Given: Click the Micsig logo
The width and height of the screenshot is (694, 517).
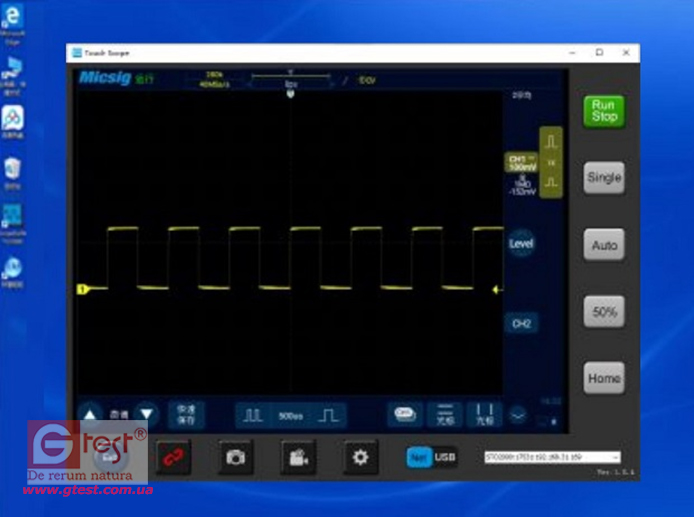Looking at the screenshot, I should (106, 78).
